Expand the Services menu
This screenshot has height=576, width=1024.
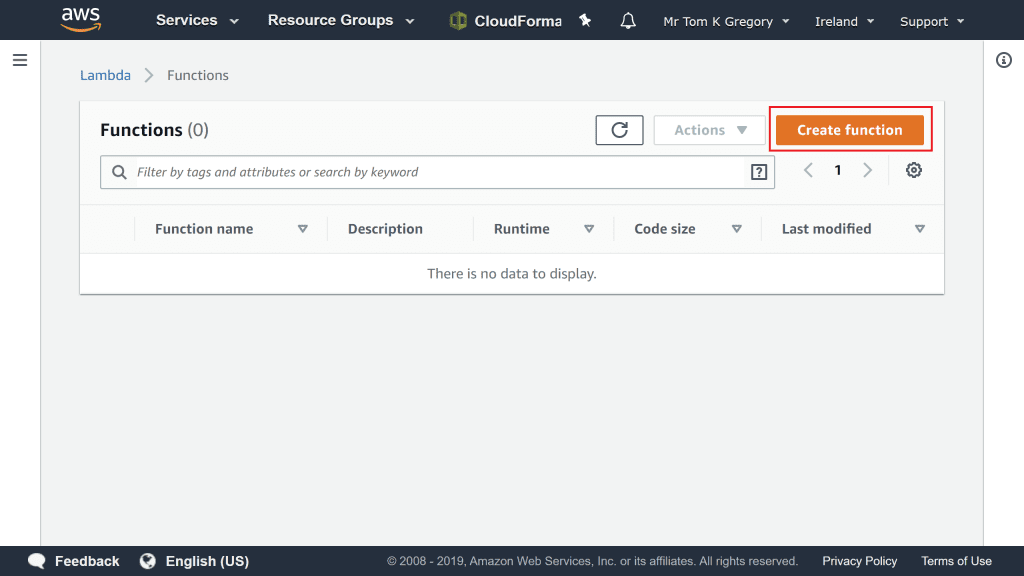pos(197,21)
